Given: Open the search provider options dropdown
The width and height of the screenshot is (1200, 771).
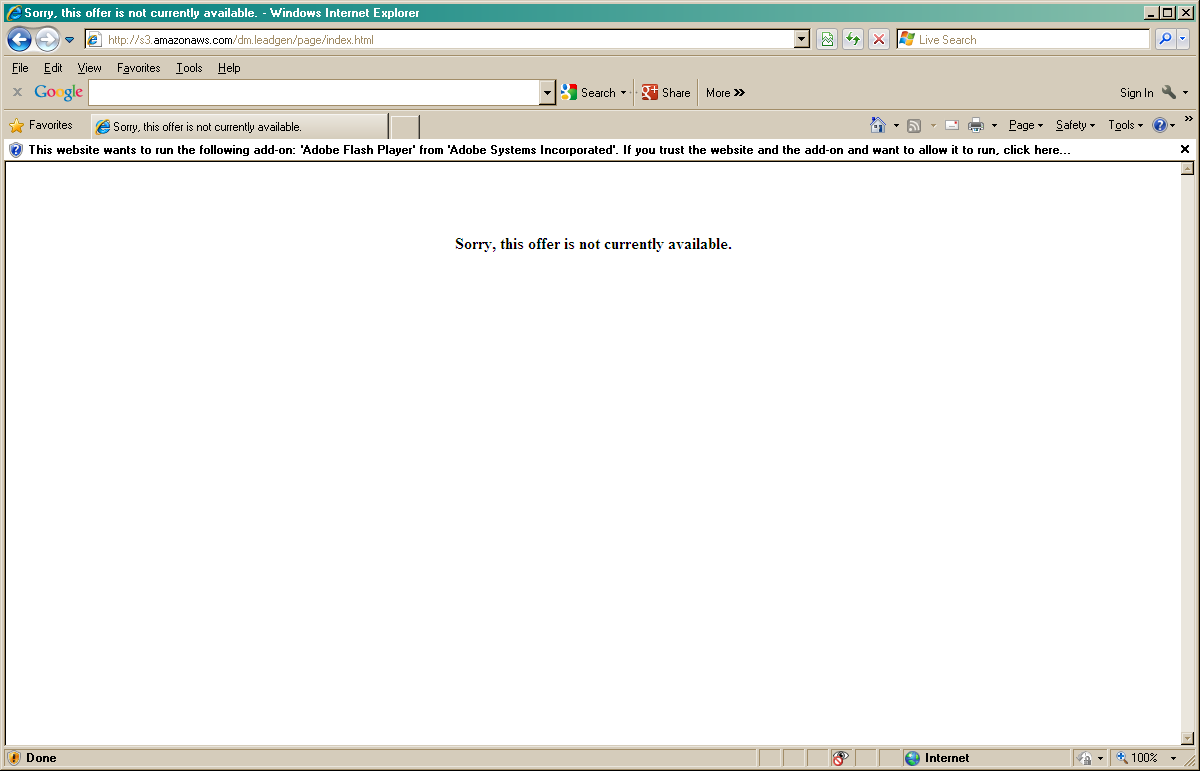Looking at the screenshot, I should (1183, 40).
